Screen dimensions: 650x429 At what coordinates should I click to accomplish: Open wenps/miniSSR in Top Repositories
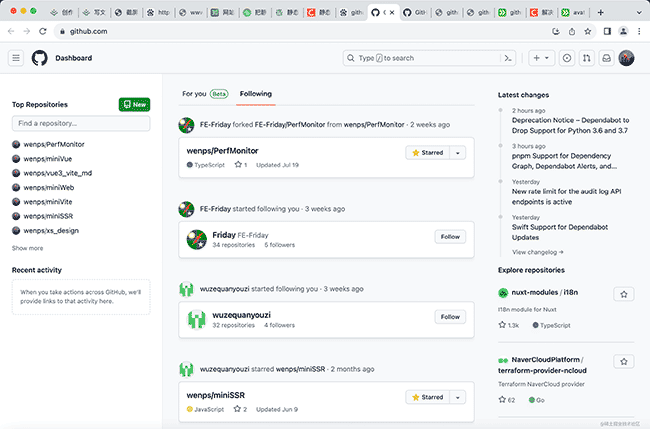[x=48, y=216]
